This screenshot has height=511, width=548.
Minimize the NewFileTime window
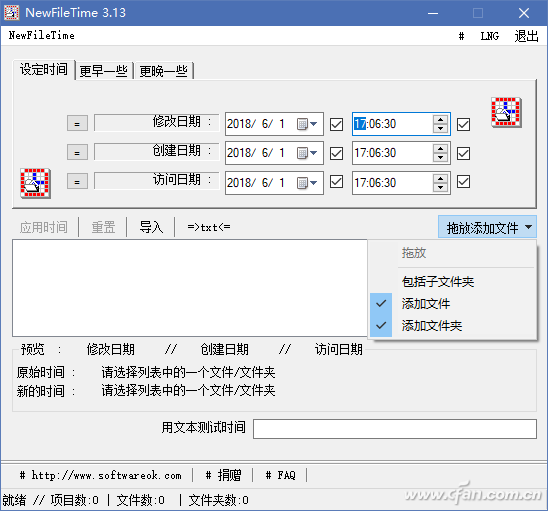click(433, 13)
